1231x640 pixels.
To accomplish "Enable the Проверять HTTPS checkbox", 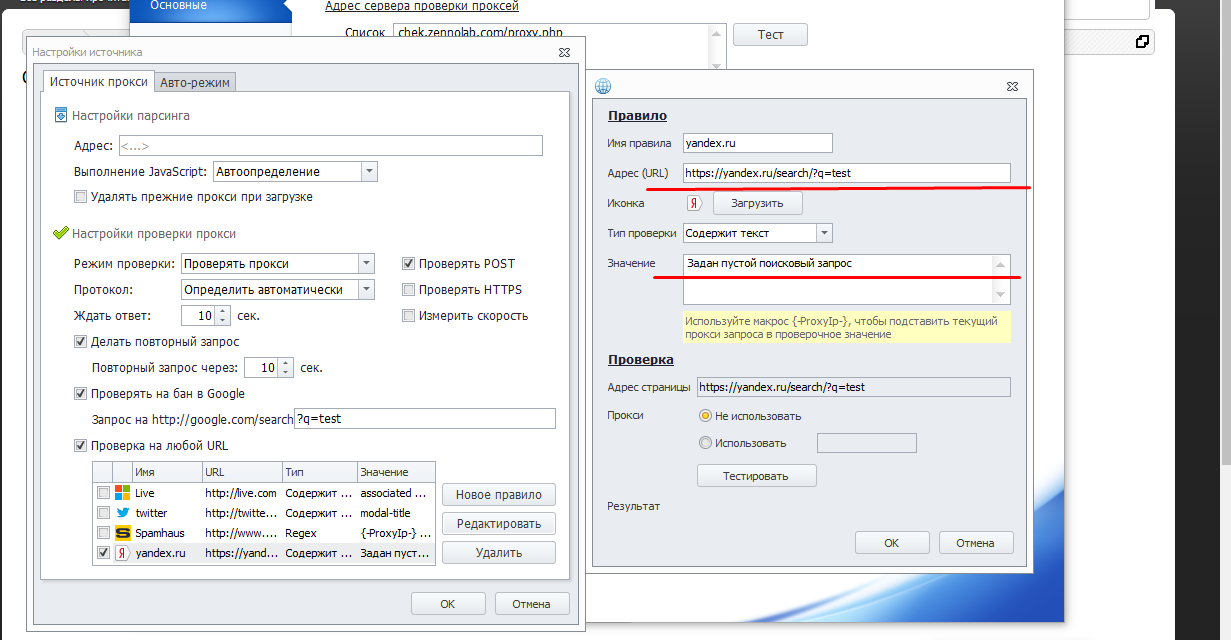I will pyautogui.click(x=408, y=290).
